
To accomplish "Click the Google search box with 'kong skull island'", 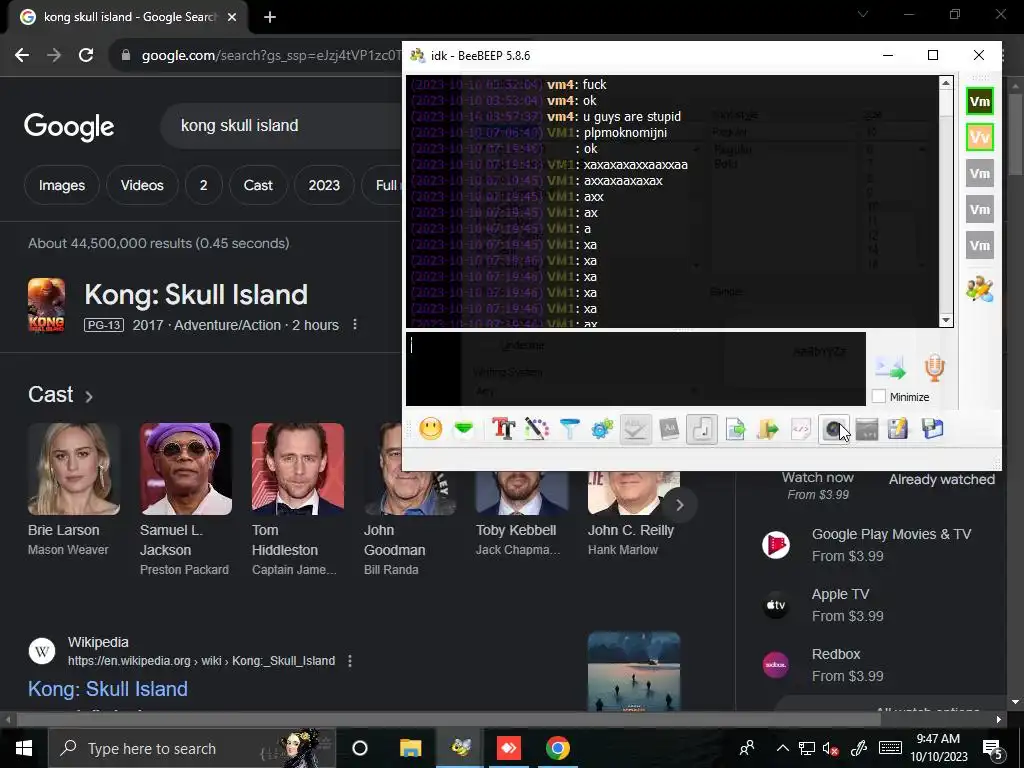I will 281,125.
